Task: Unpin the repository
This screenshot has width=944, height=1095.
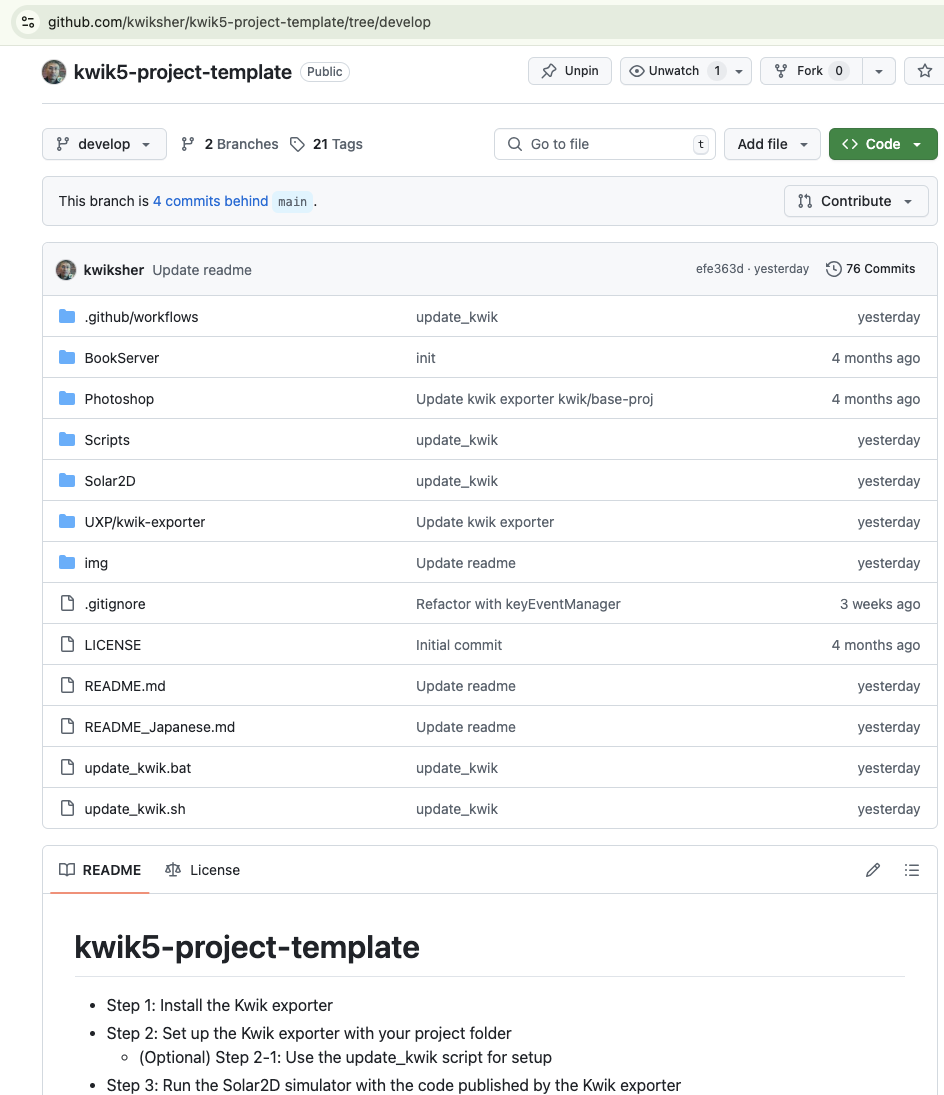Action: click(570, 71)
